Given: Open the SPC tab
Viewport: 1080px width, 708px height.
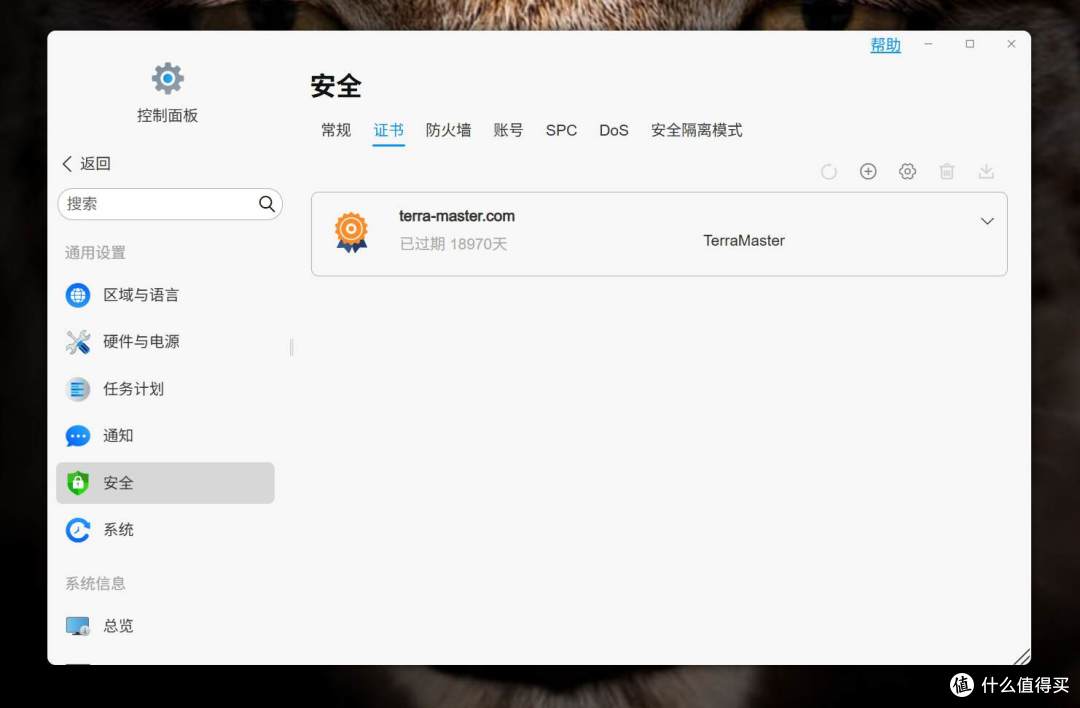Looking at the screenshot, I should 561,130.
